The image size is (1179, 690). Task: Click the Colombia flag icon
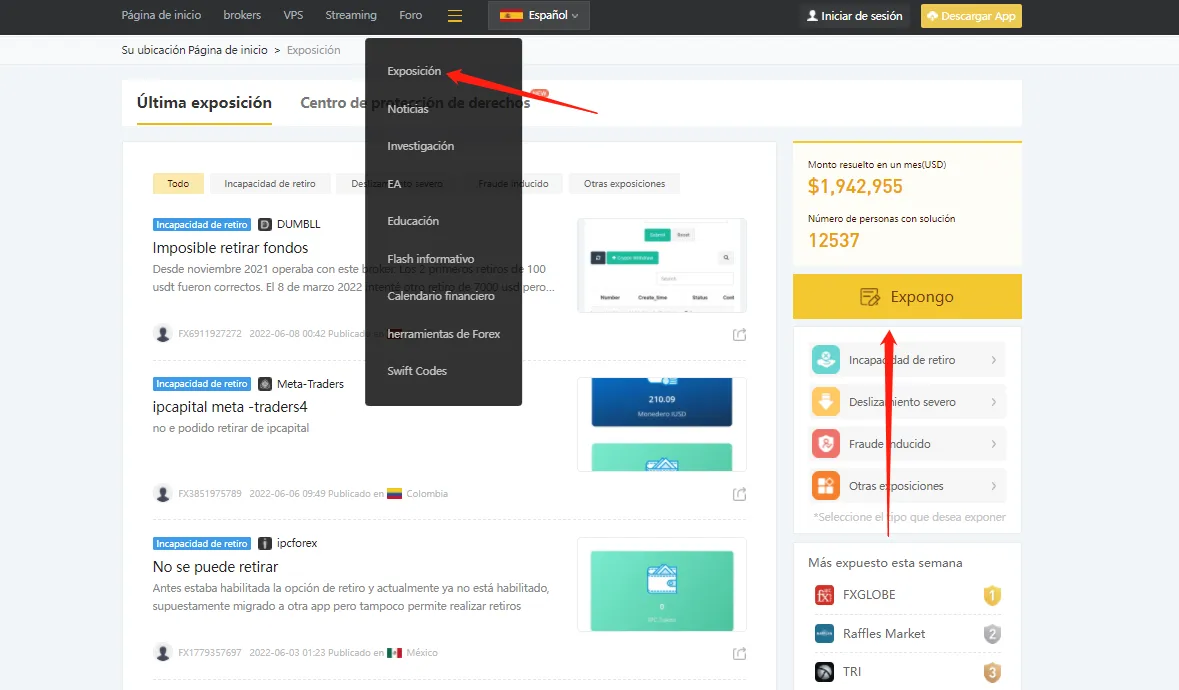(x=395, y=494)
